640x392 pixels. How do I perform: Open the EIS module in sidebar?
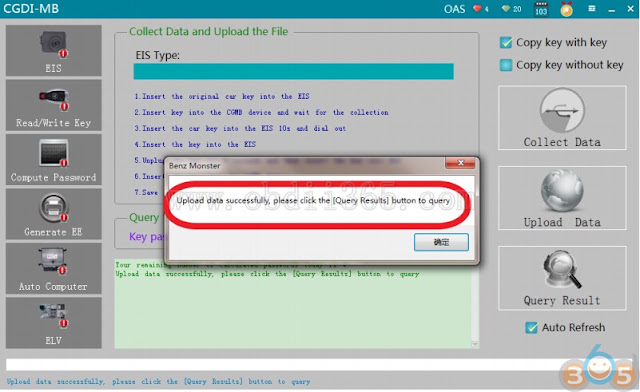pos(53,51)
